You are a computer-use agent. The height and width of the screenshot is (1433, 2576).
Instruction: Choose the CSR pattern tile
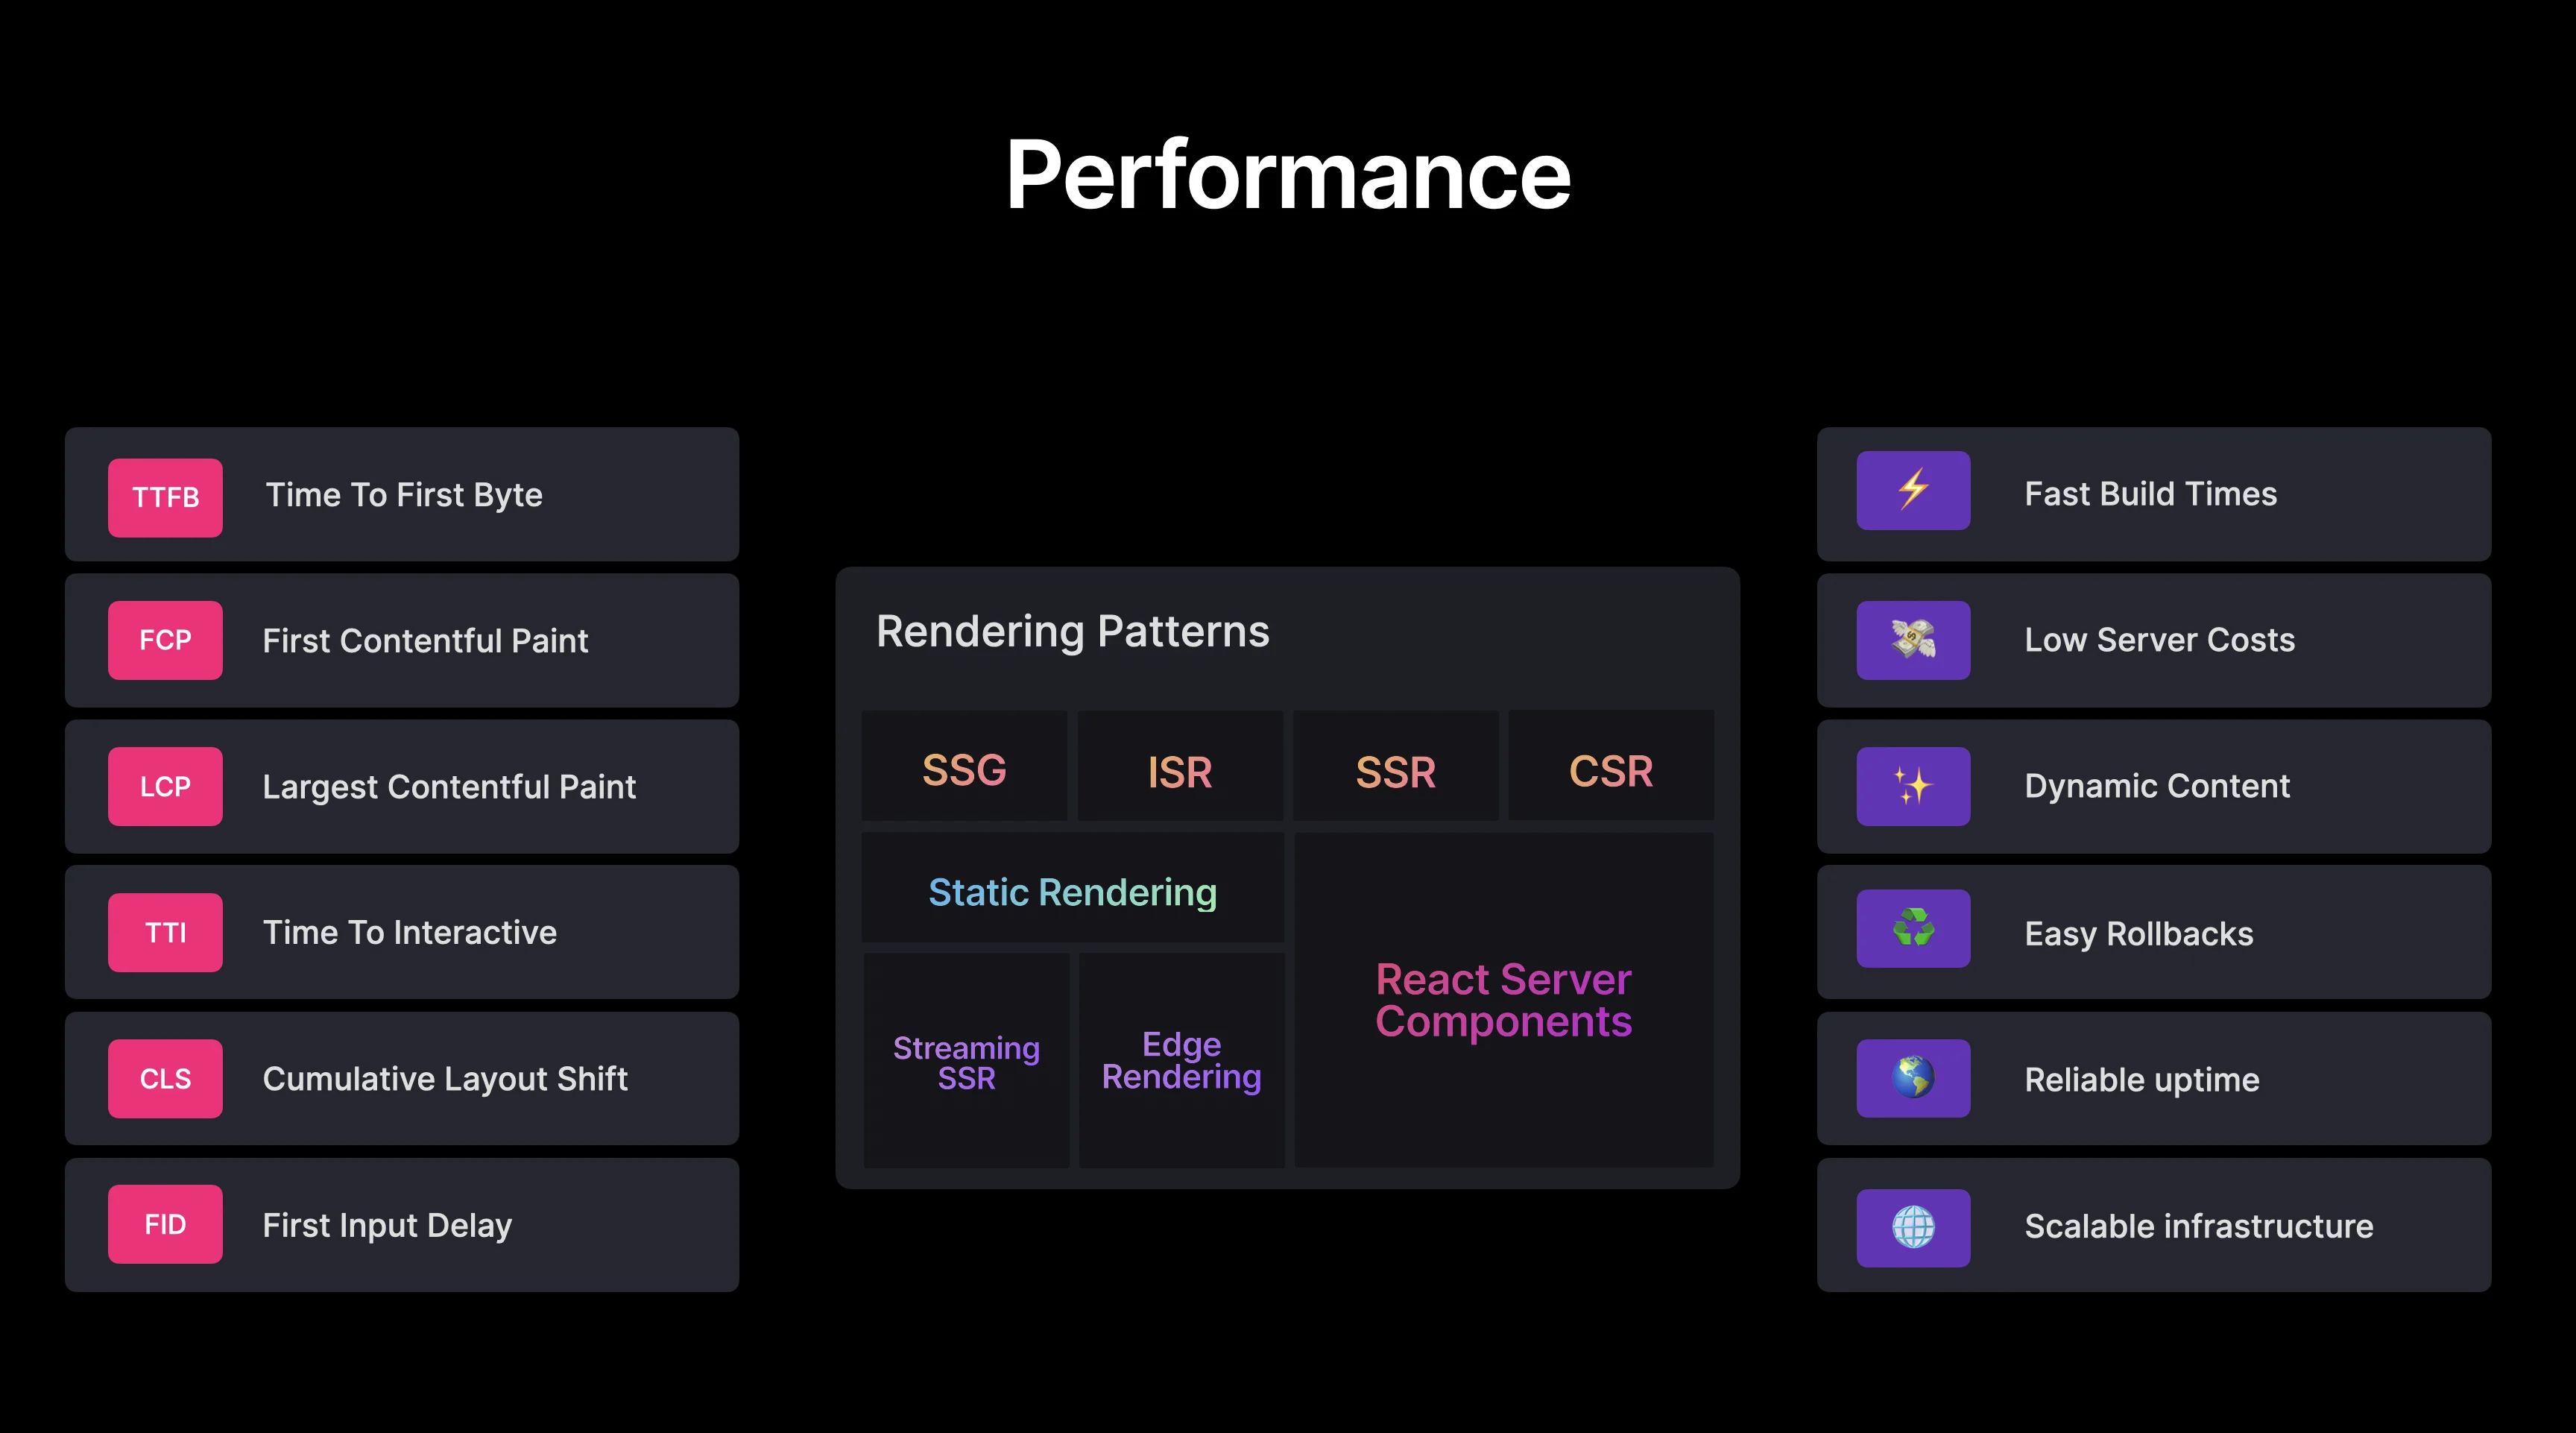(1610, 768)
